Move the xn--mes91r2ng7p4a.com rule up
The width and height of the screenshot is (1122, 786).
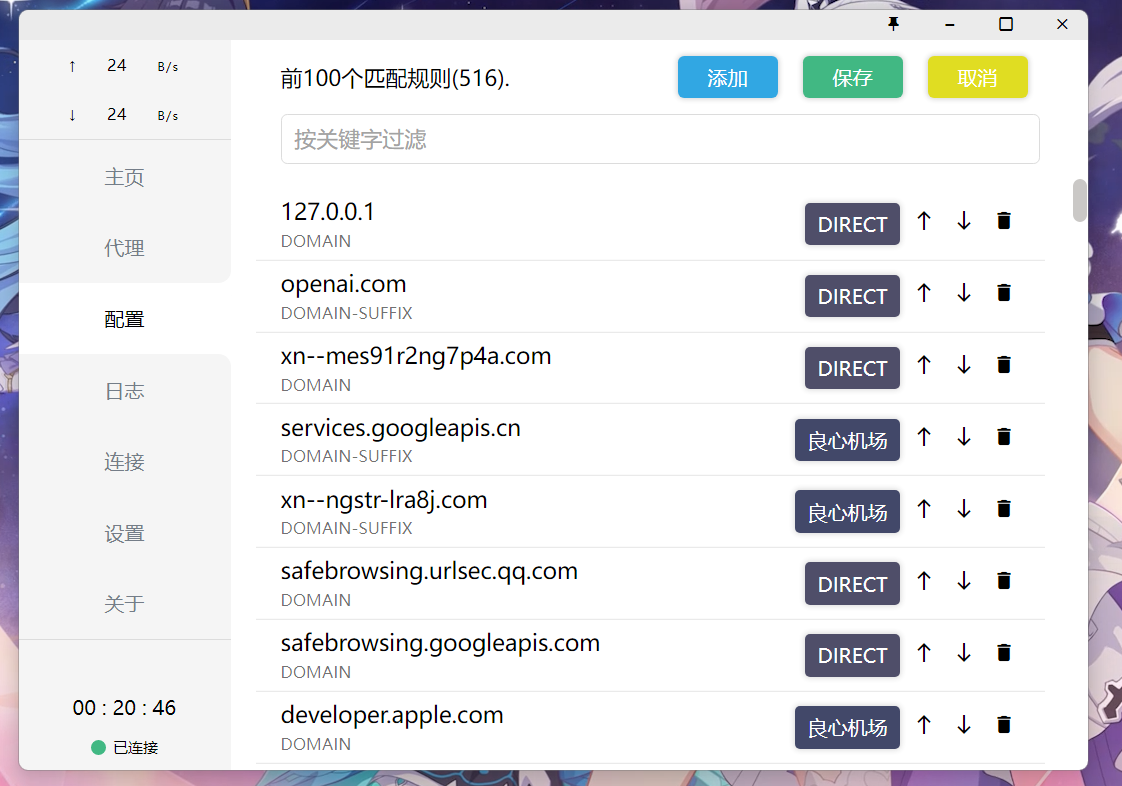[924, 365]
